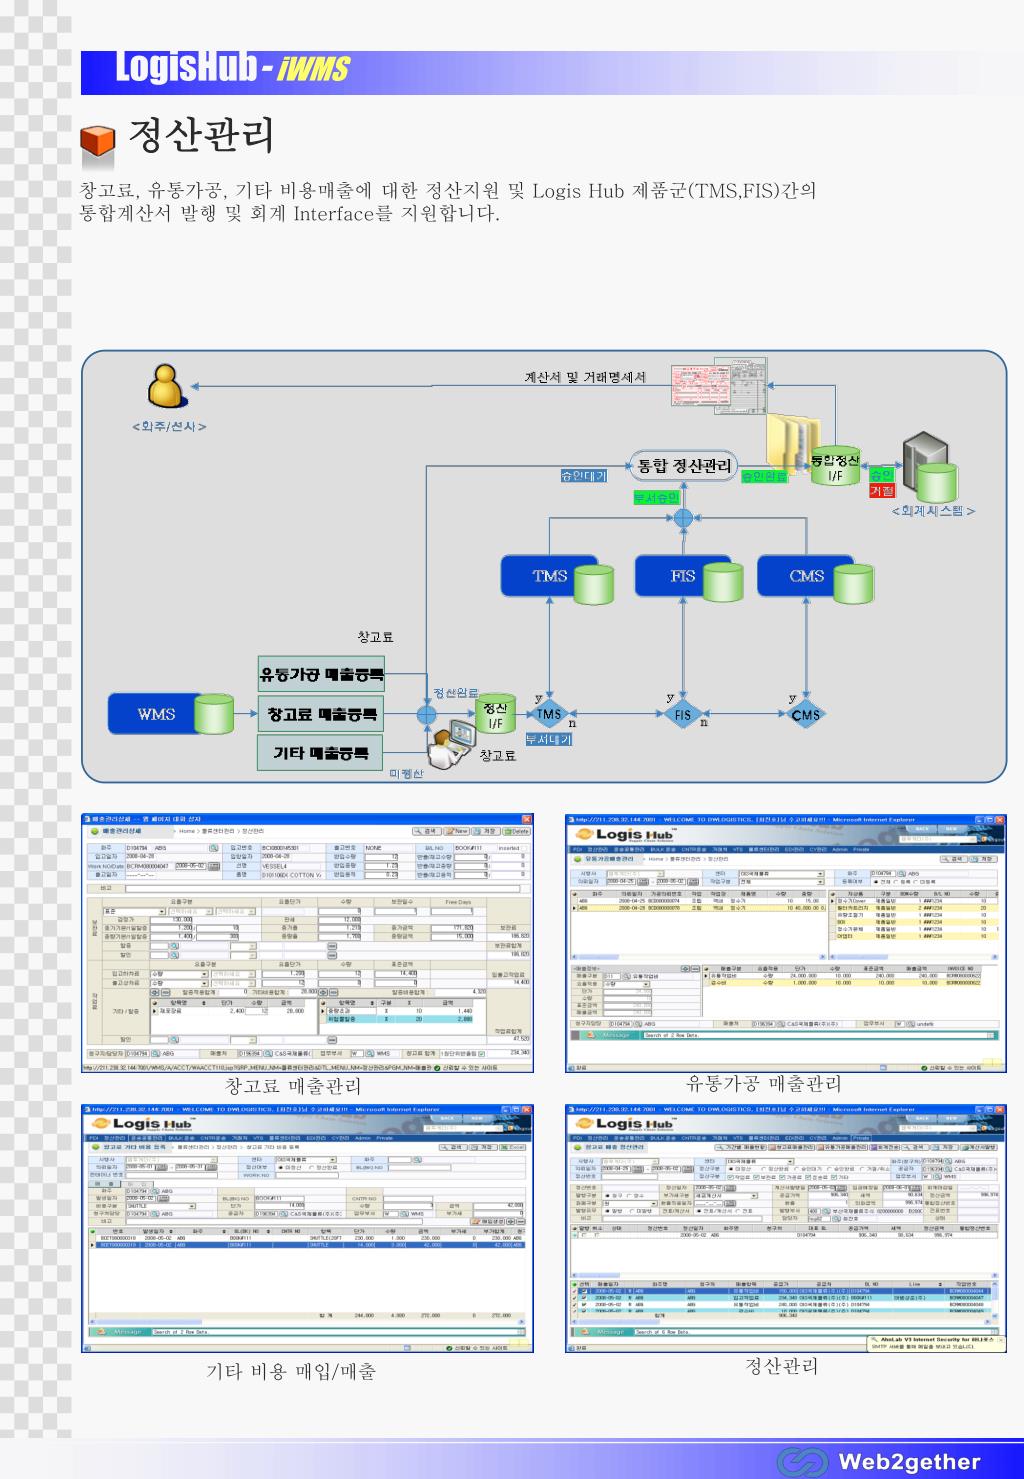1024x1479 pixels.
Task: Click the 승인대기 status label
Action: (x=583, y=476)
